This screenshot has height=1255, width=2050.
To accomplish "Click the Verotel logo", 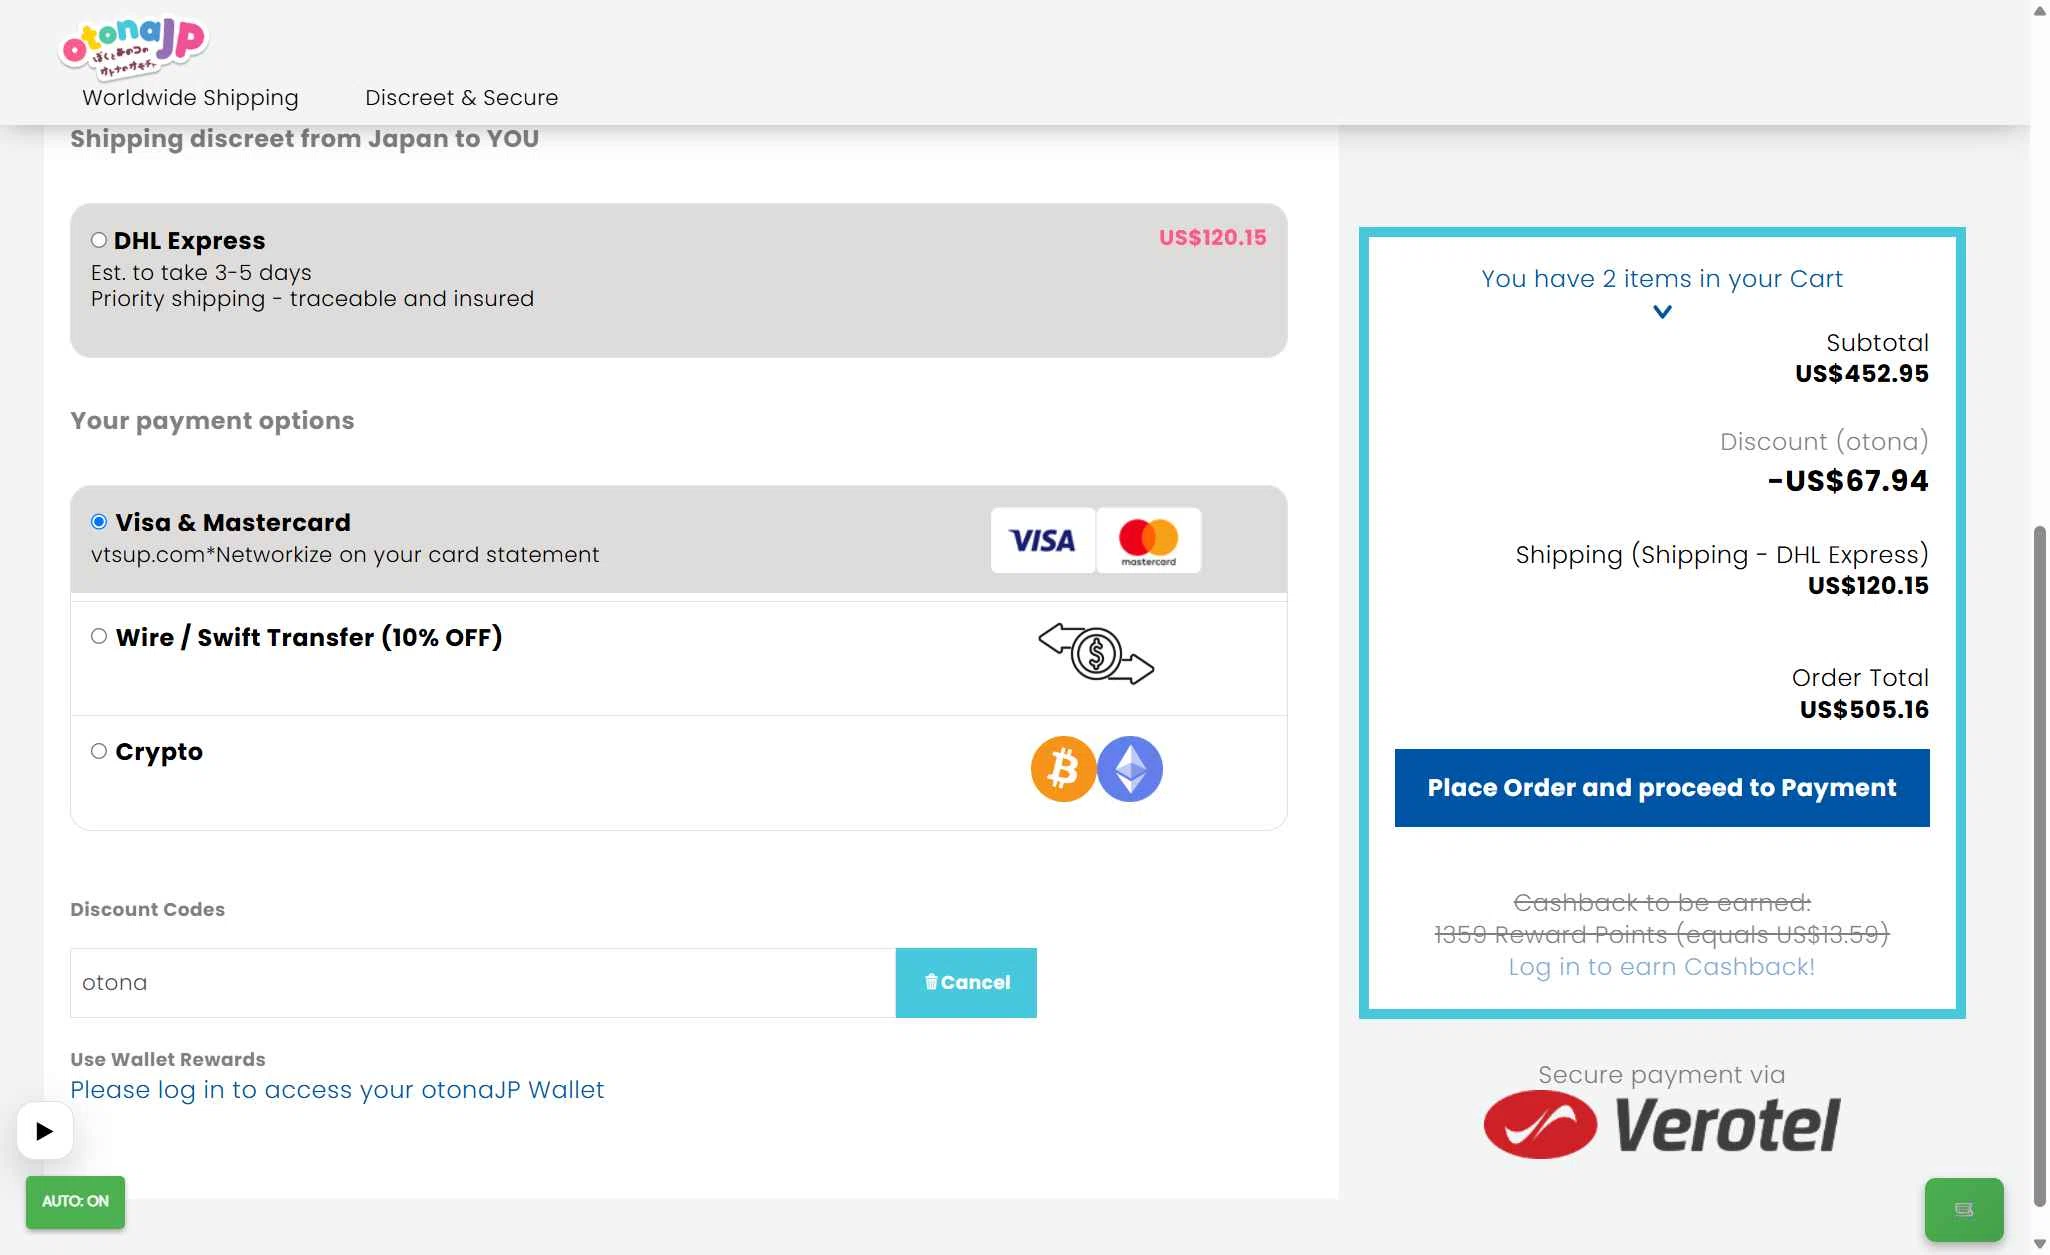I will (x=1662, y=1125).
